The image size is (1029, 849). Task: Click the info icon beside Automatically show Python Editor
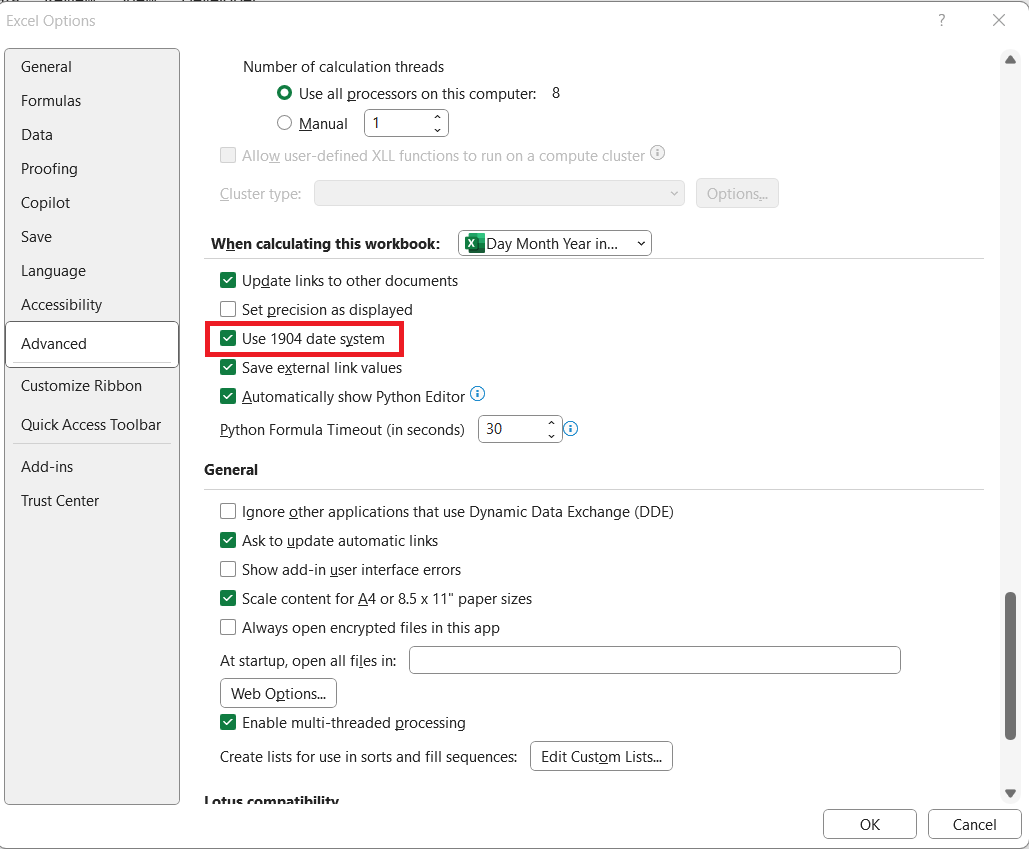(478, 394)
